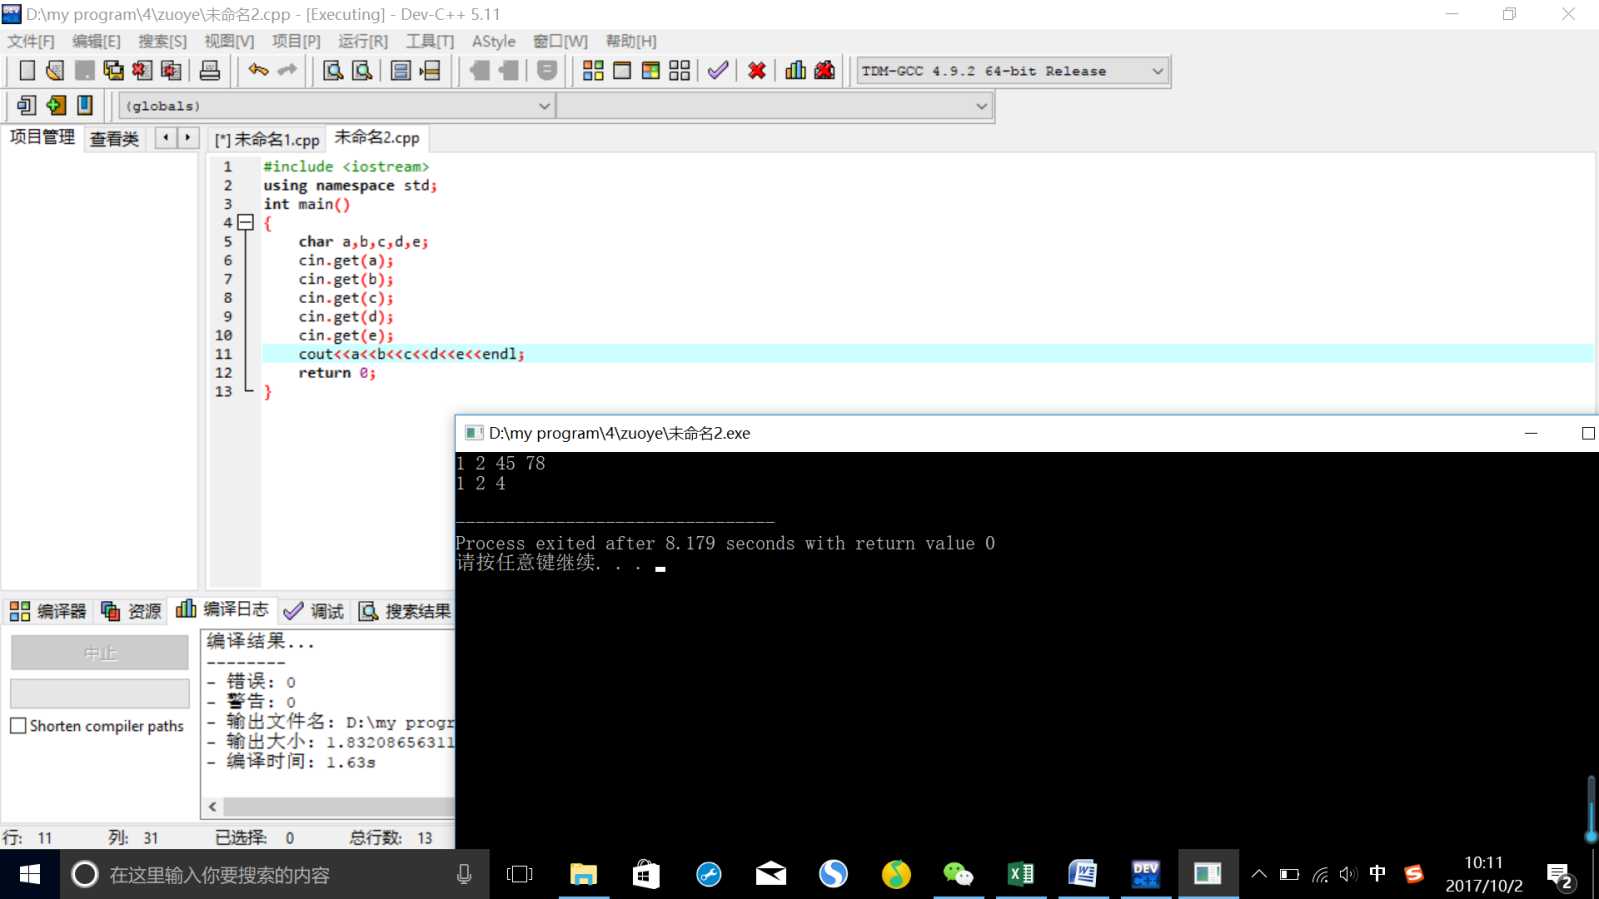
Task: Click the red X Stop Execution icon
Action: [x=757, y=70]
